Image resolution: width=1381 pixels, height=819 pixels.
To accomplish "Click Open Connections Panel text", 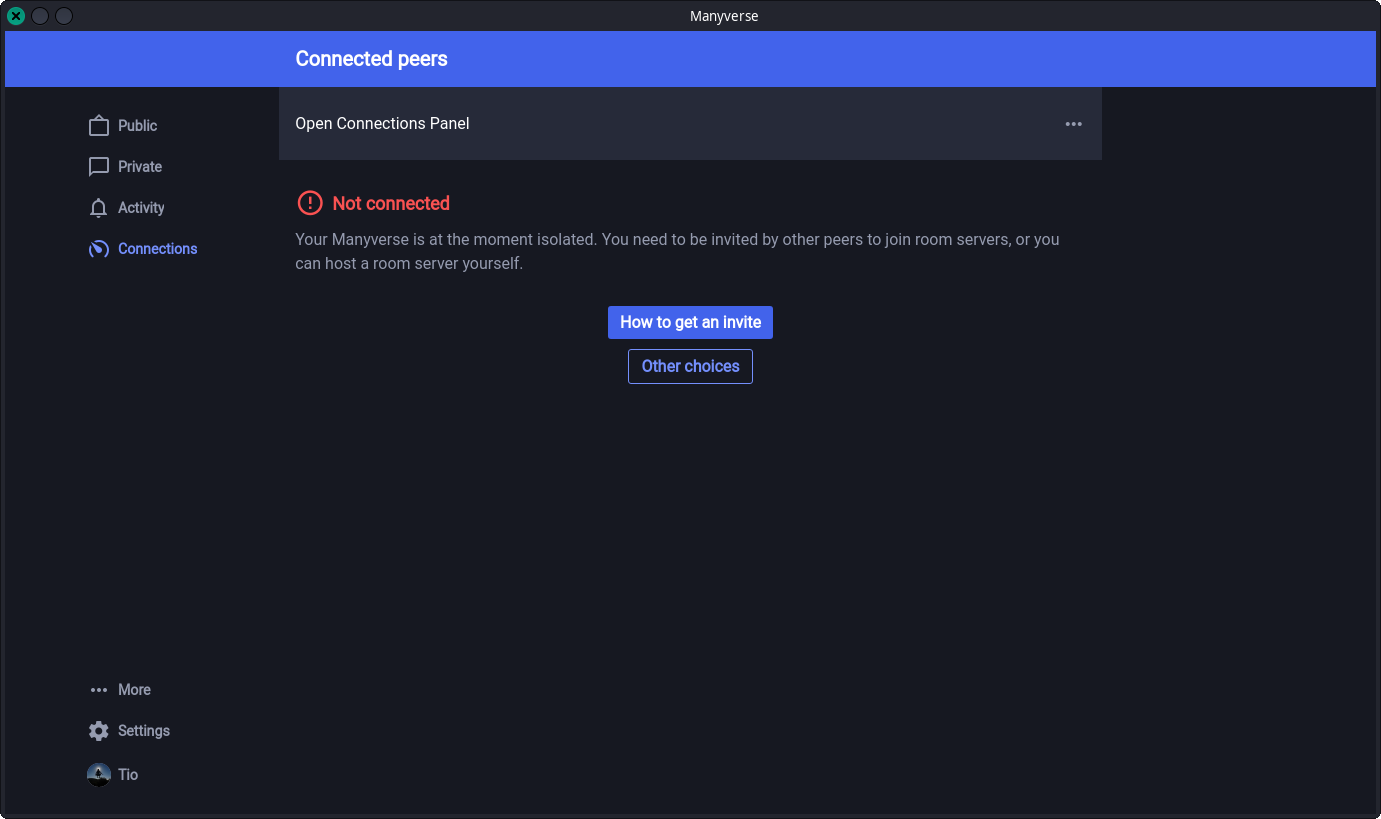I will coord(382,124).
